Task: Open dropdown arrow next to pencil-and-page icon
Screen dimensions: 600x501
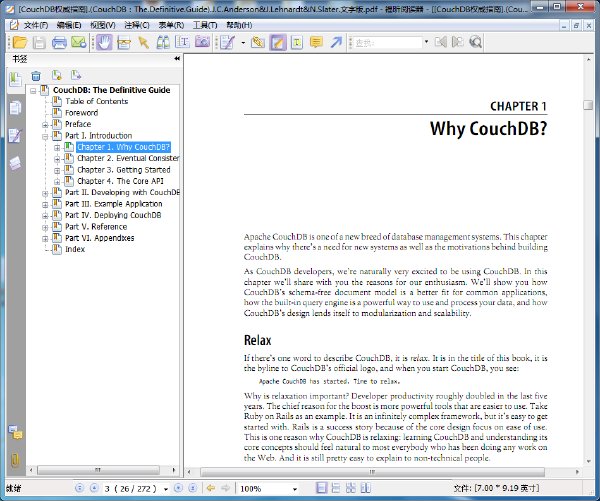Action: click(243, 42)
